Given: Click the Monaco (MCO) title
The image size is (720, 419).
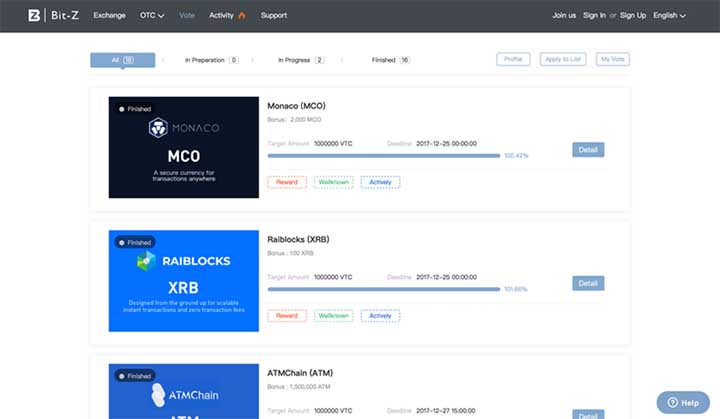Looking at the screenshot, I should click(296, 106).
